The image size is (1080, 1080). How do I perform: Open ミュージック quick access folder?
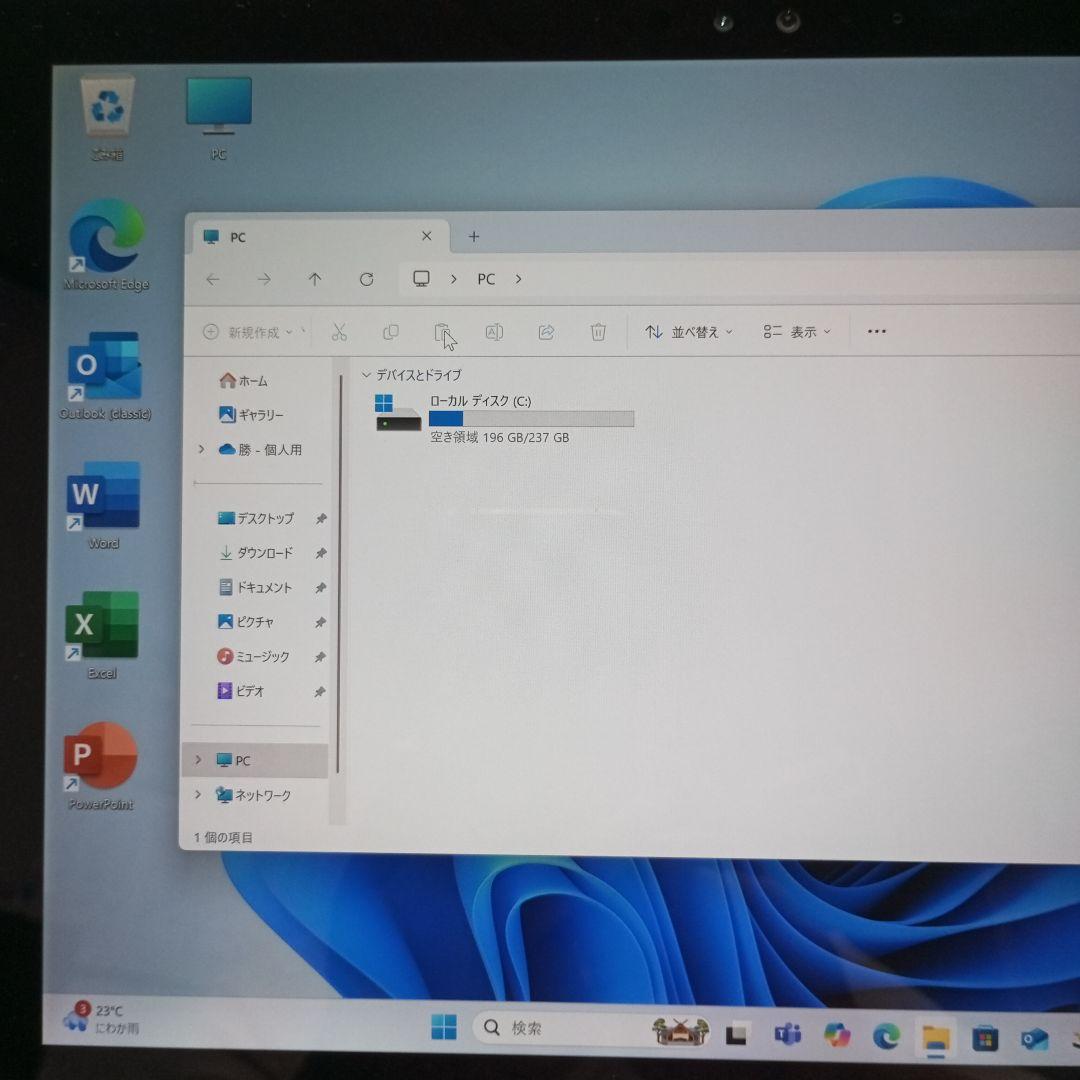pyautogui.click(x=253, y=656)
